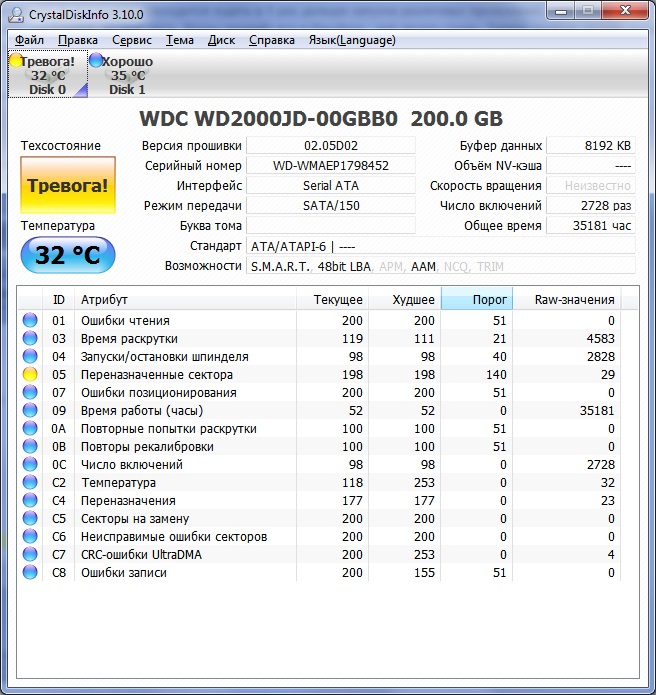Image resolution: width=656 pixels, height=695 pixels.
Task: Click status icon for C8 Ошибки записи
Action: tap(30, 573)
